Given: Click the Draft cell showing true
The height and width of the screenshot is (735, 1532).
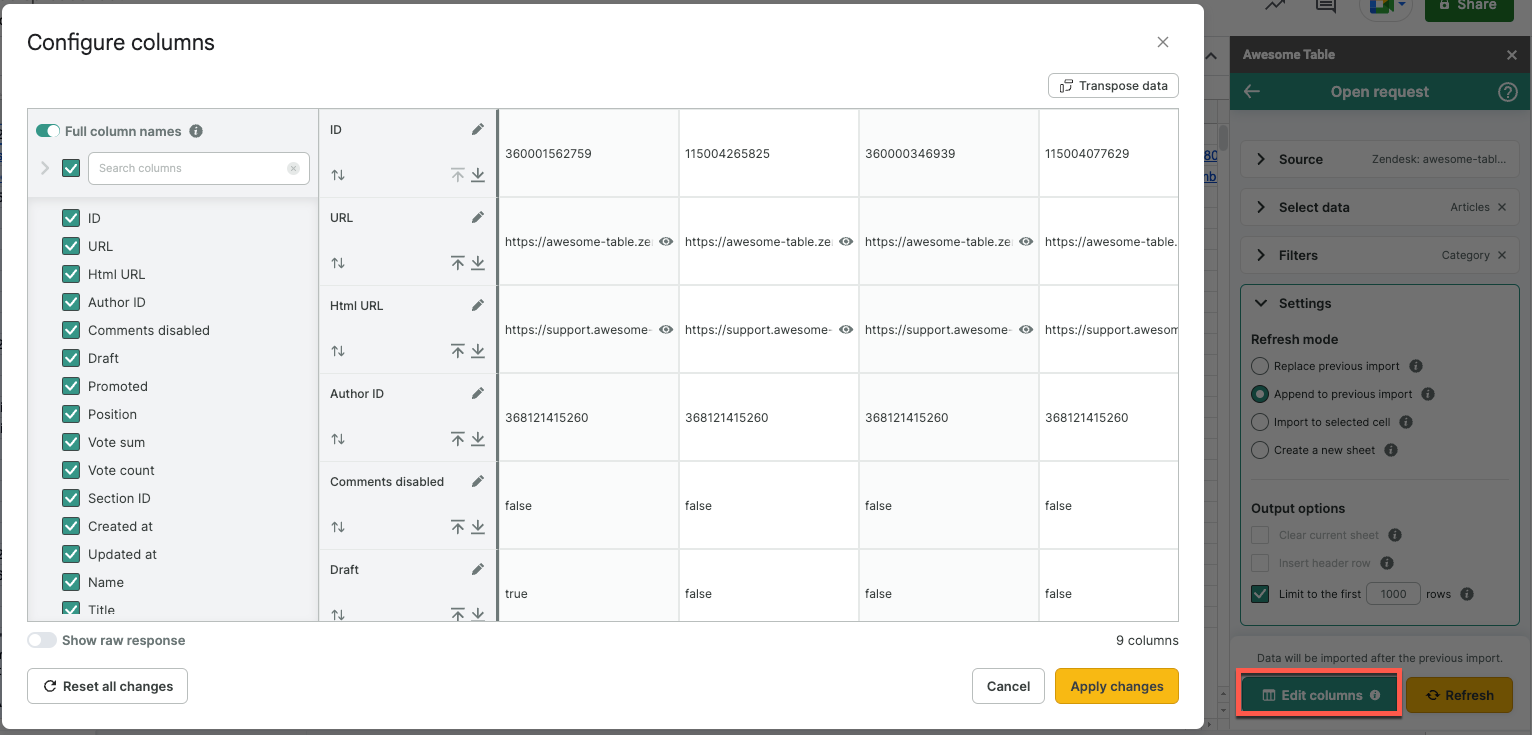Looking at the screenshot, I should [x=516, y=594].
